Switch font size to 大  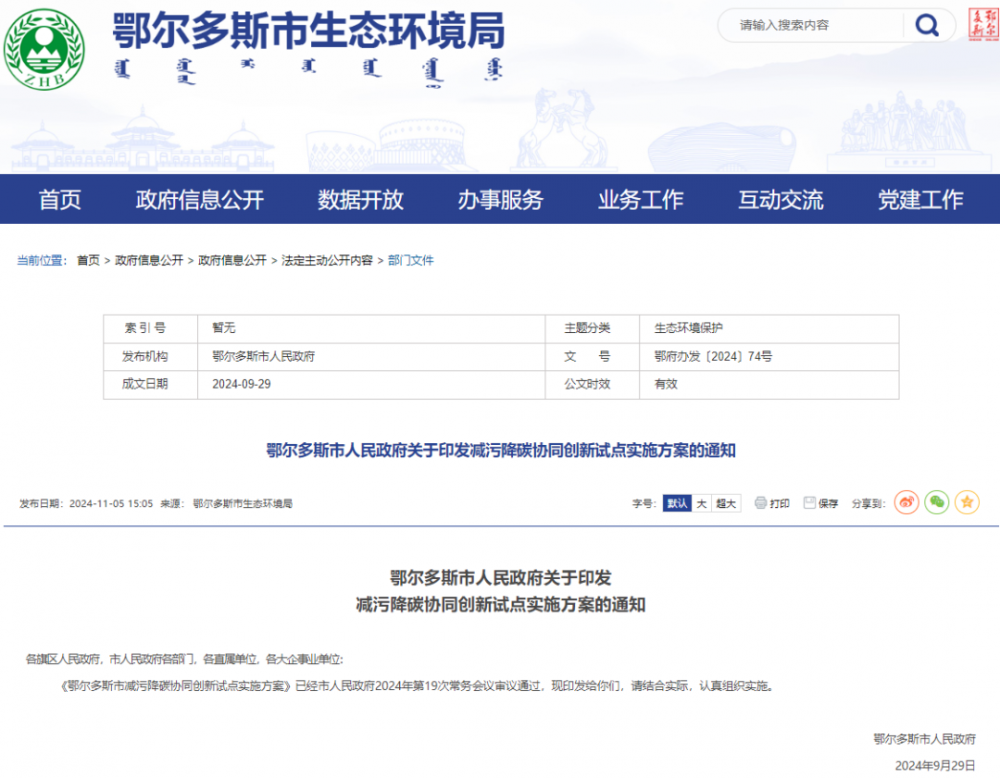701,503
